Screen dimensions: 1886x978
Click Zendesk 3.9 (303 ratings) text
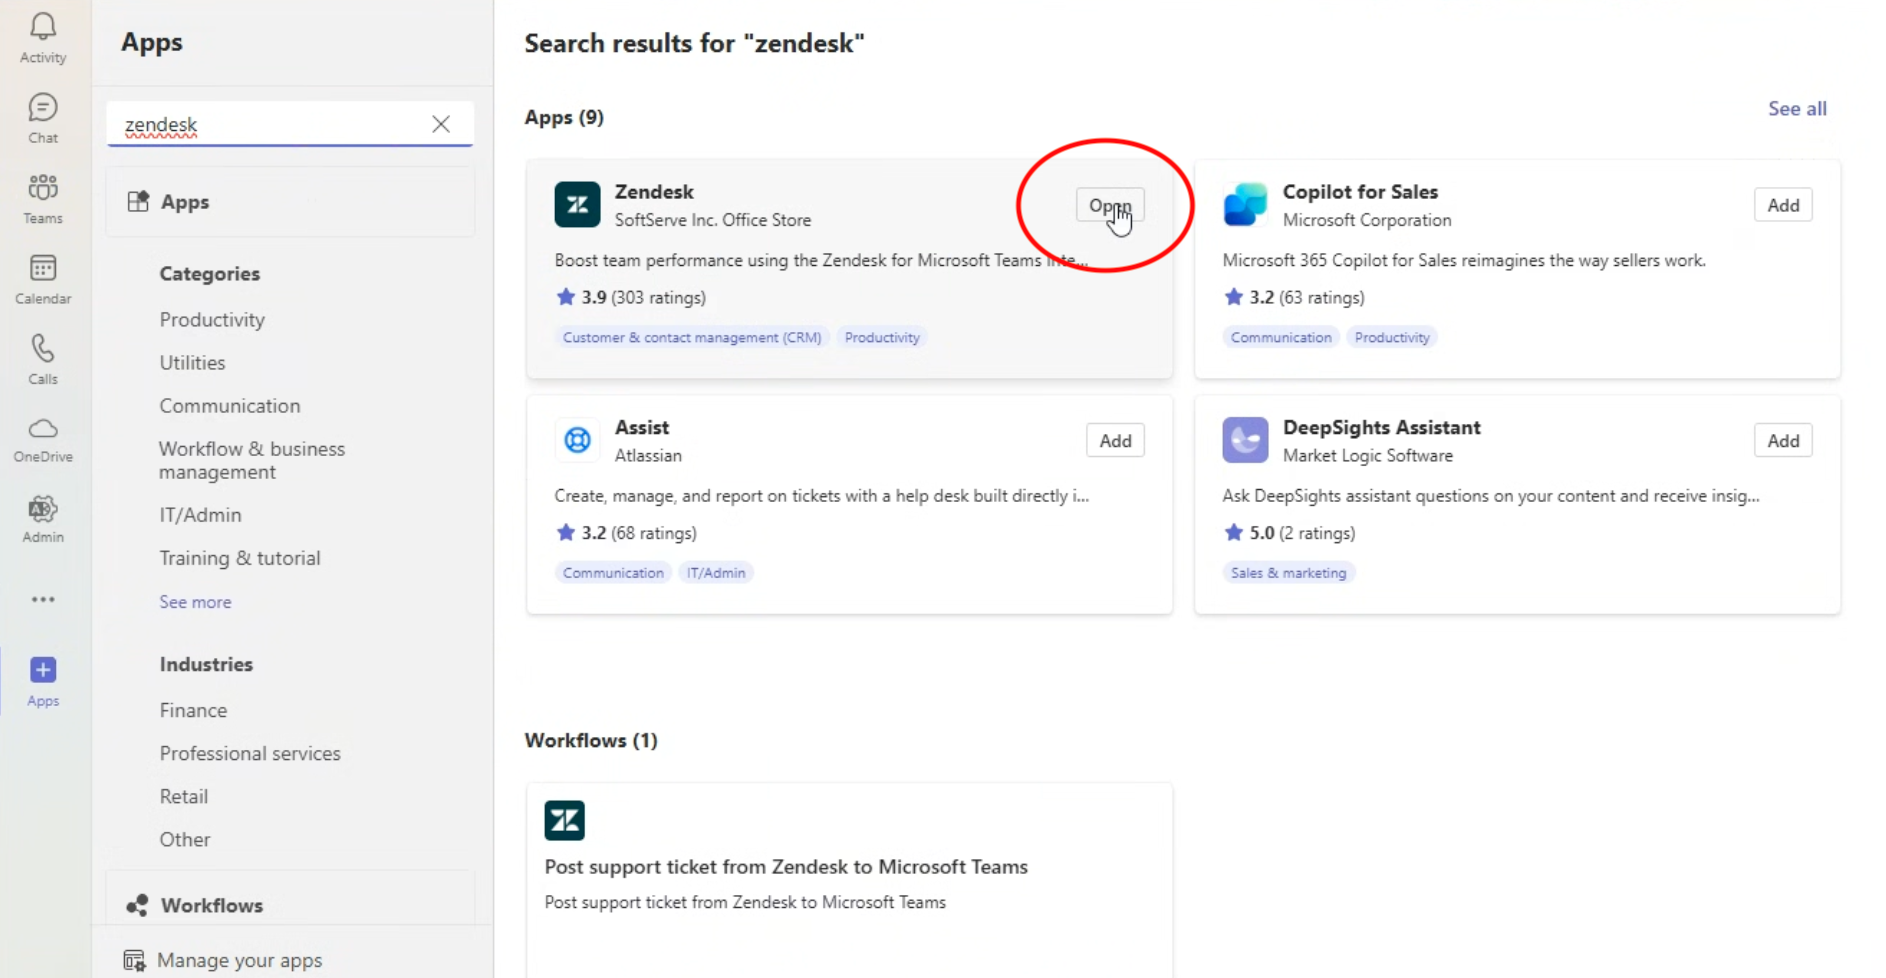coord(644,297)
